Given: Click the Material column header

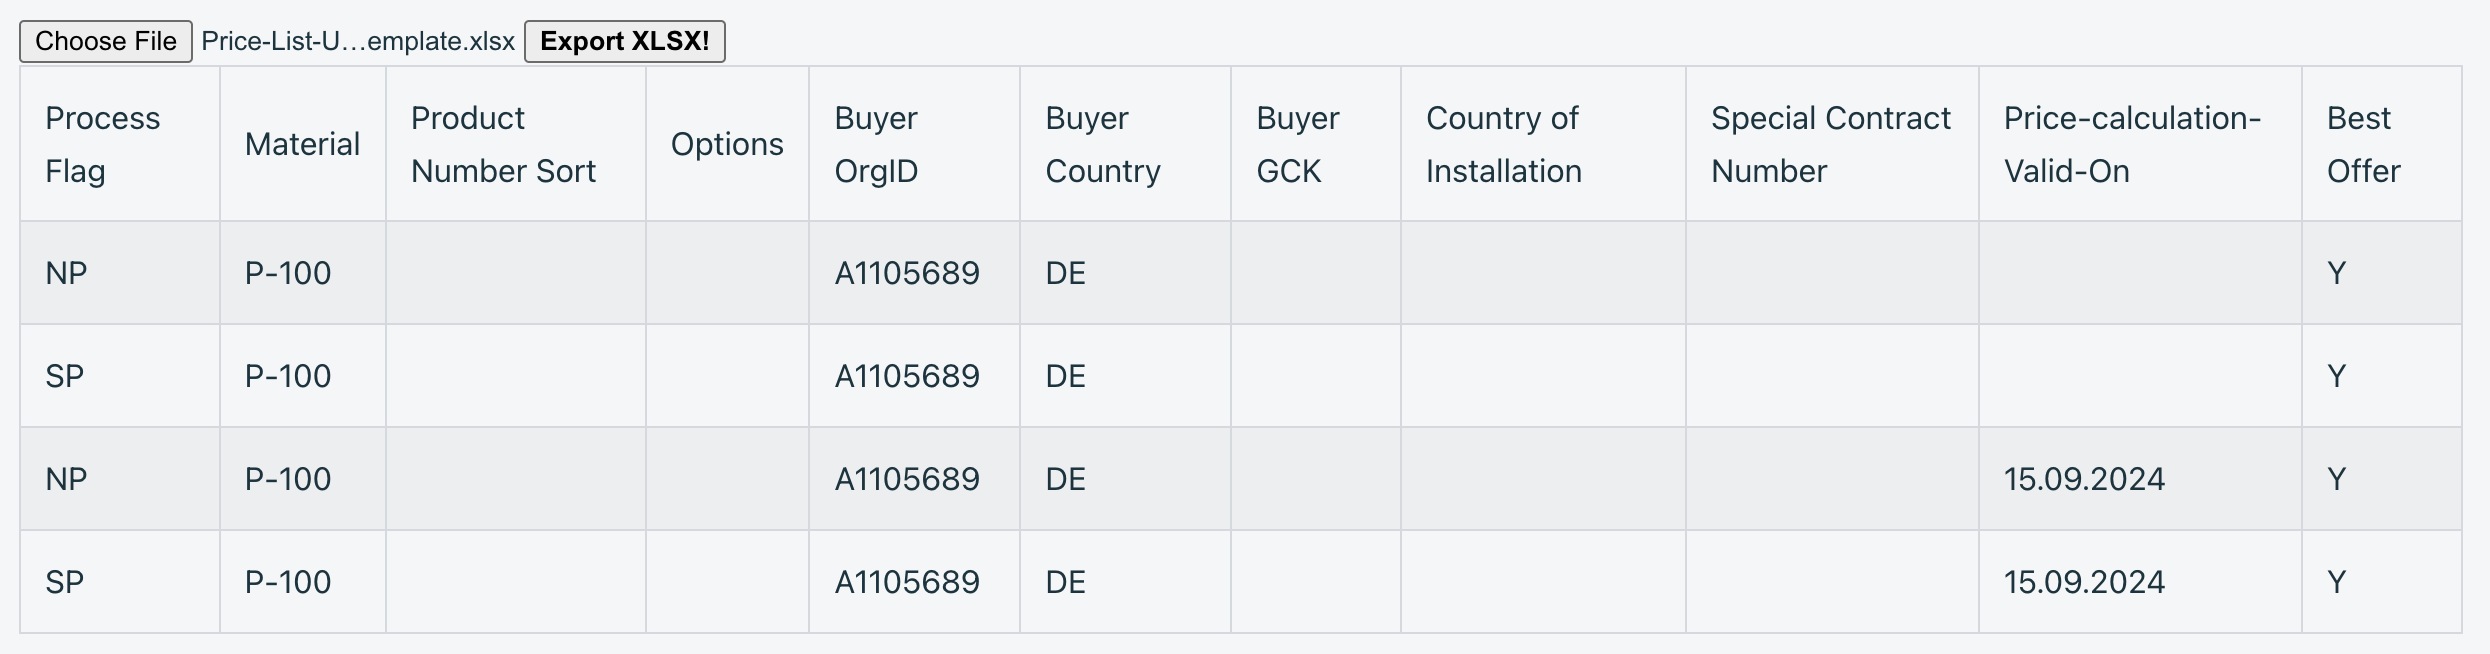Looking at the screenshot, I should point(303,144).
